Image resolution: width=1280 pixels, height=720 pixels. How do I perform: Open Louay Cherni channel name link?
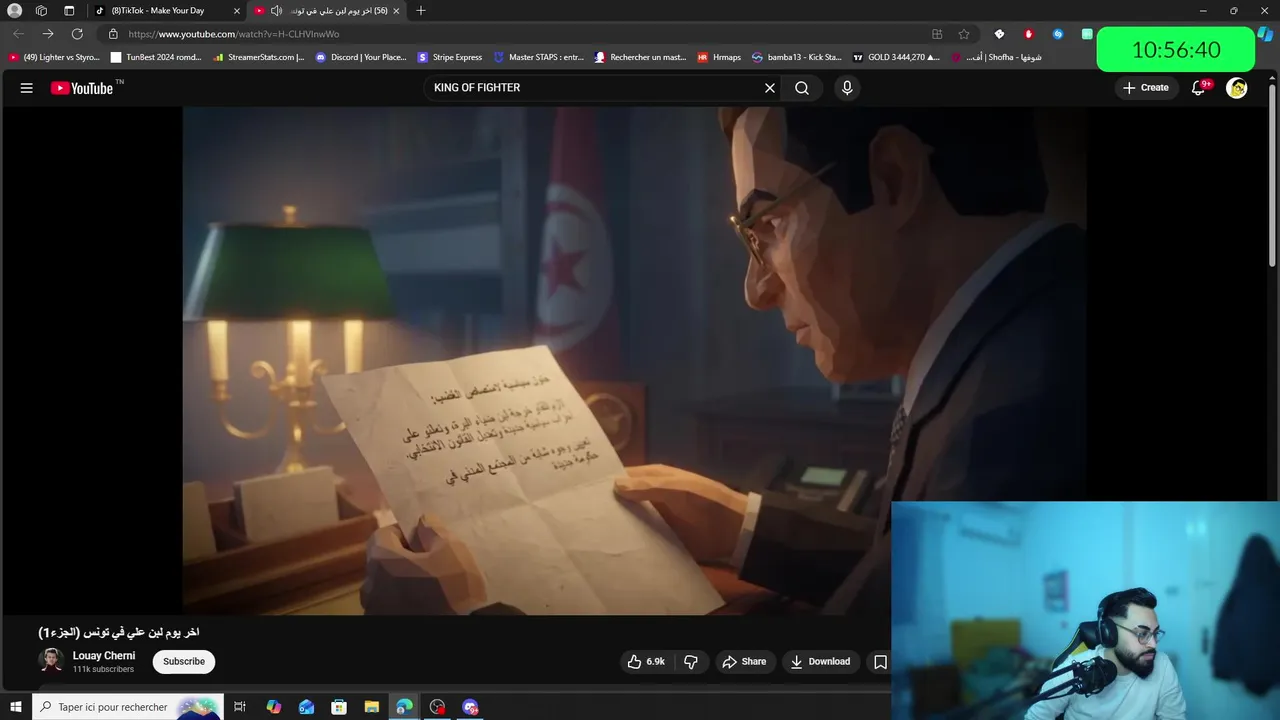tap(104, 656)
